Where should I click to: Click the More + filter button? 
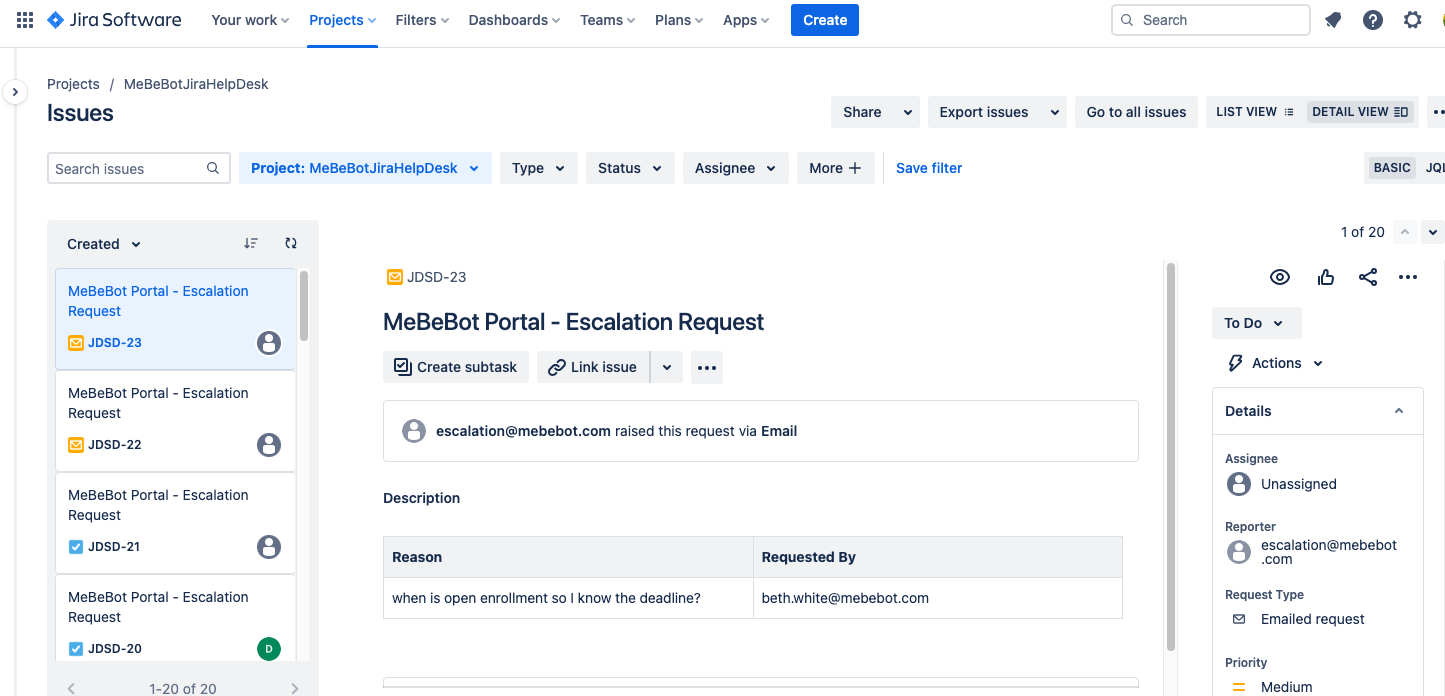coord(836,168)
